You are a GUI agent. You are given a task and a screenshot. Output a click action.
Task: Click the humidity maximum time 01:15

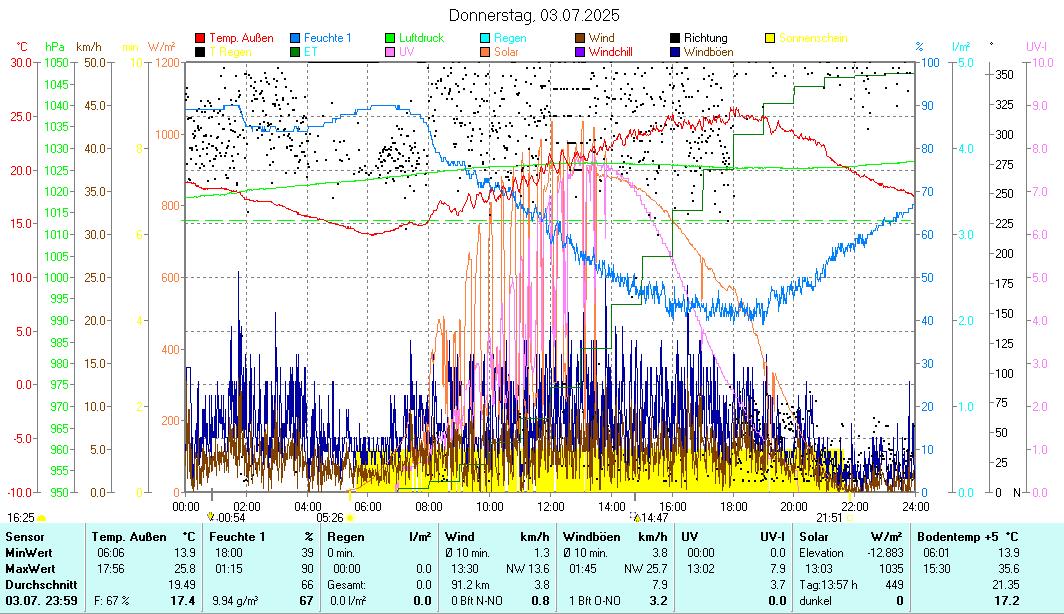[229, 569]
